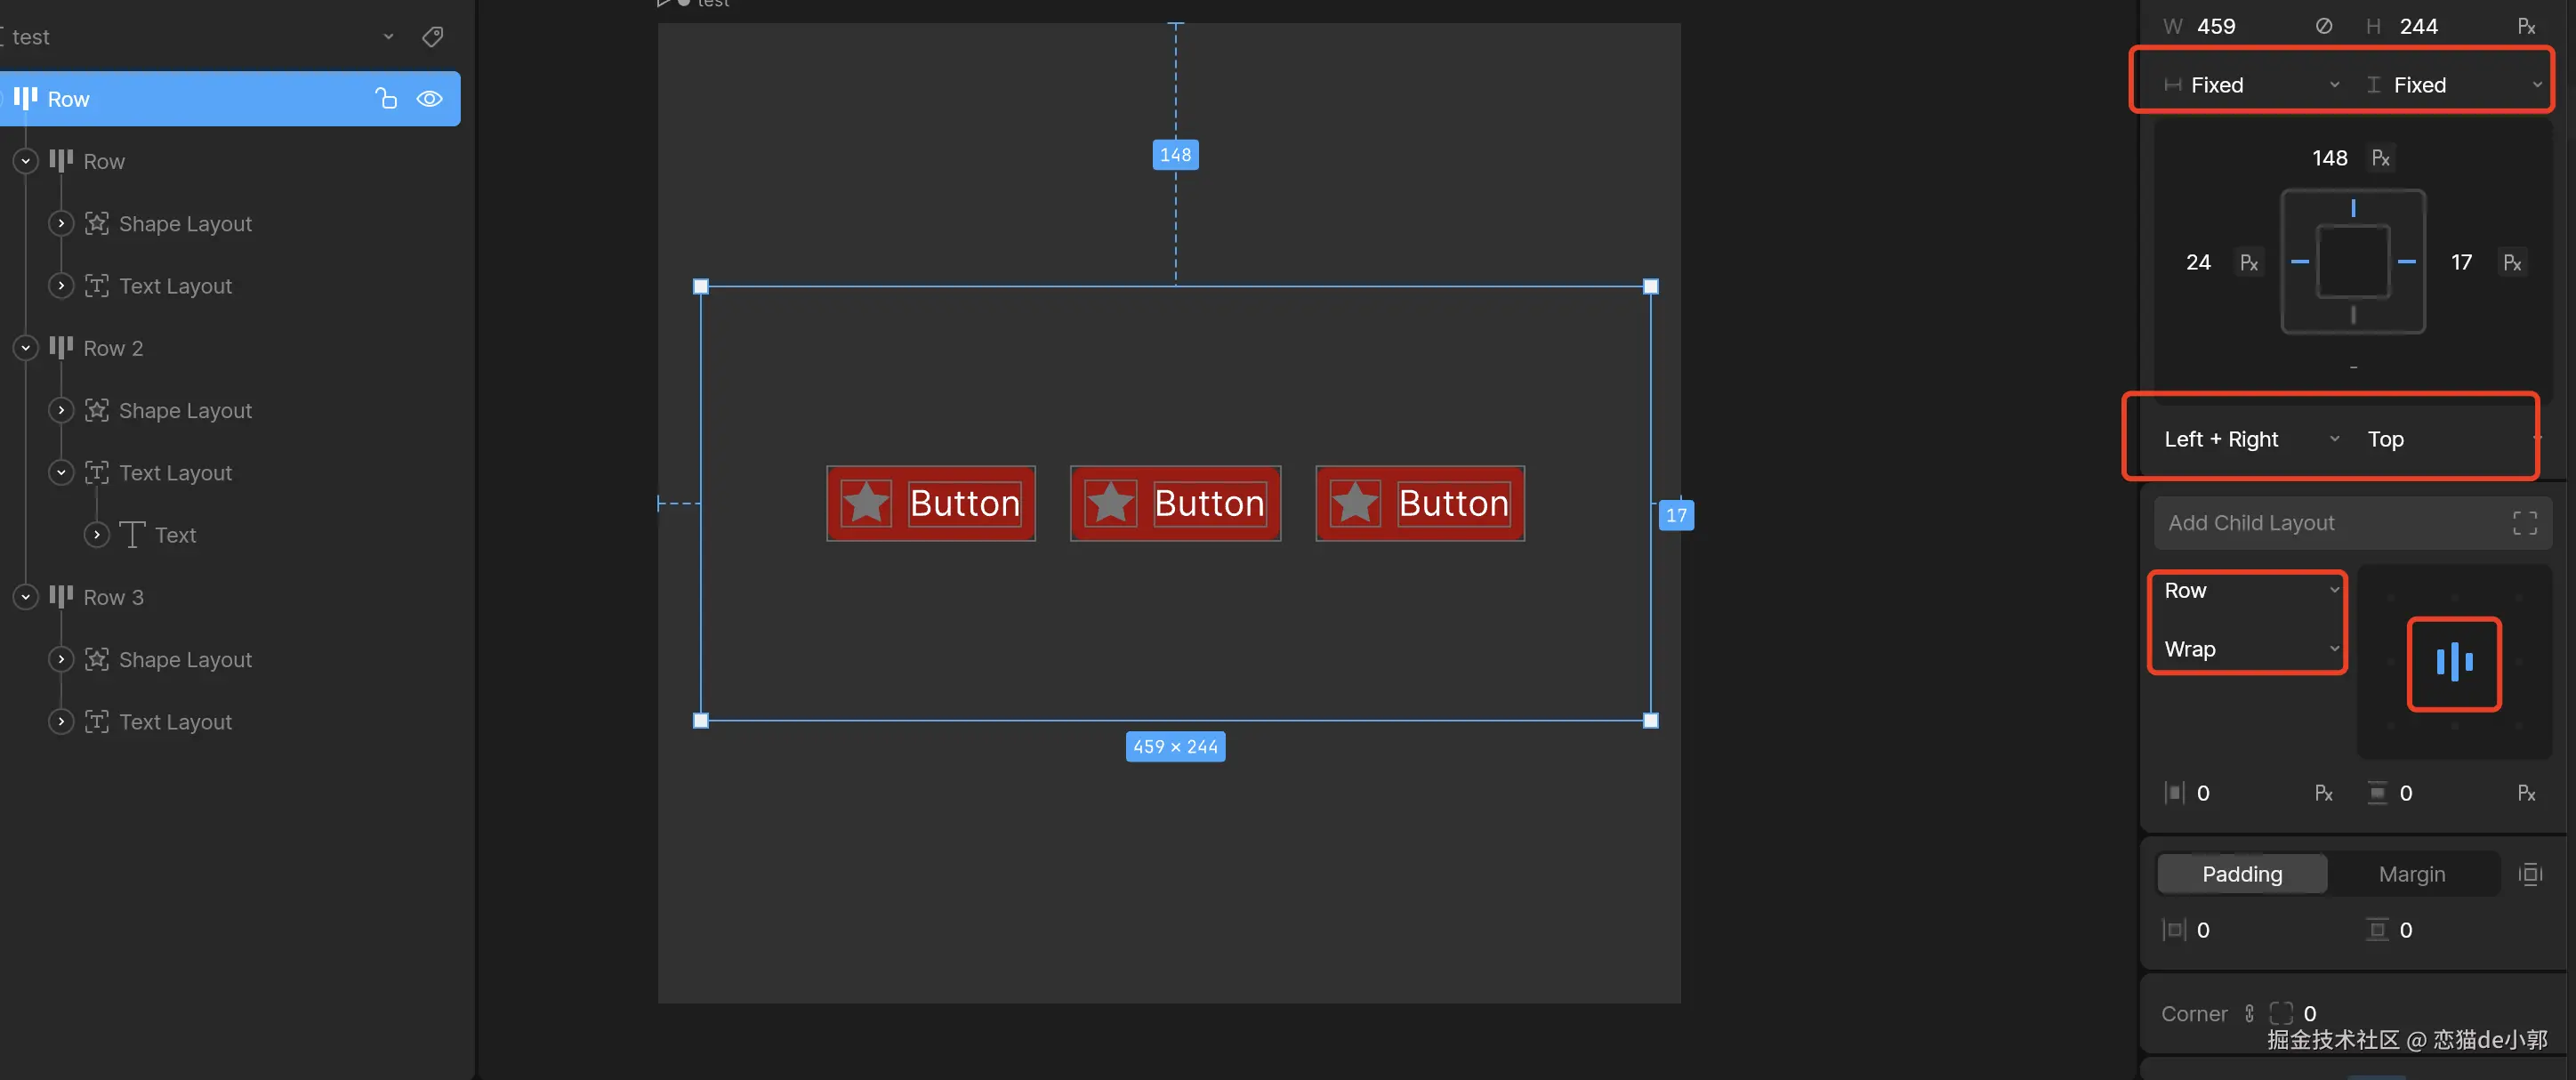
Task: Switch to the Margin tab
Action: pos(2411,874)
